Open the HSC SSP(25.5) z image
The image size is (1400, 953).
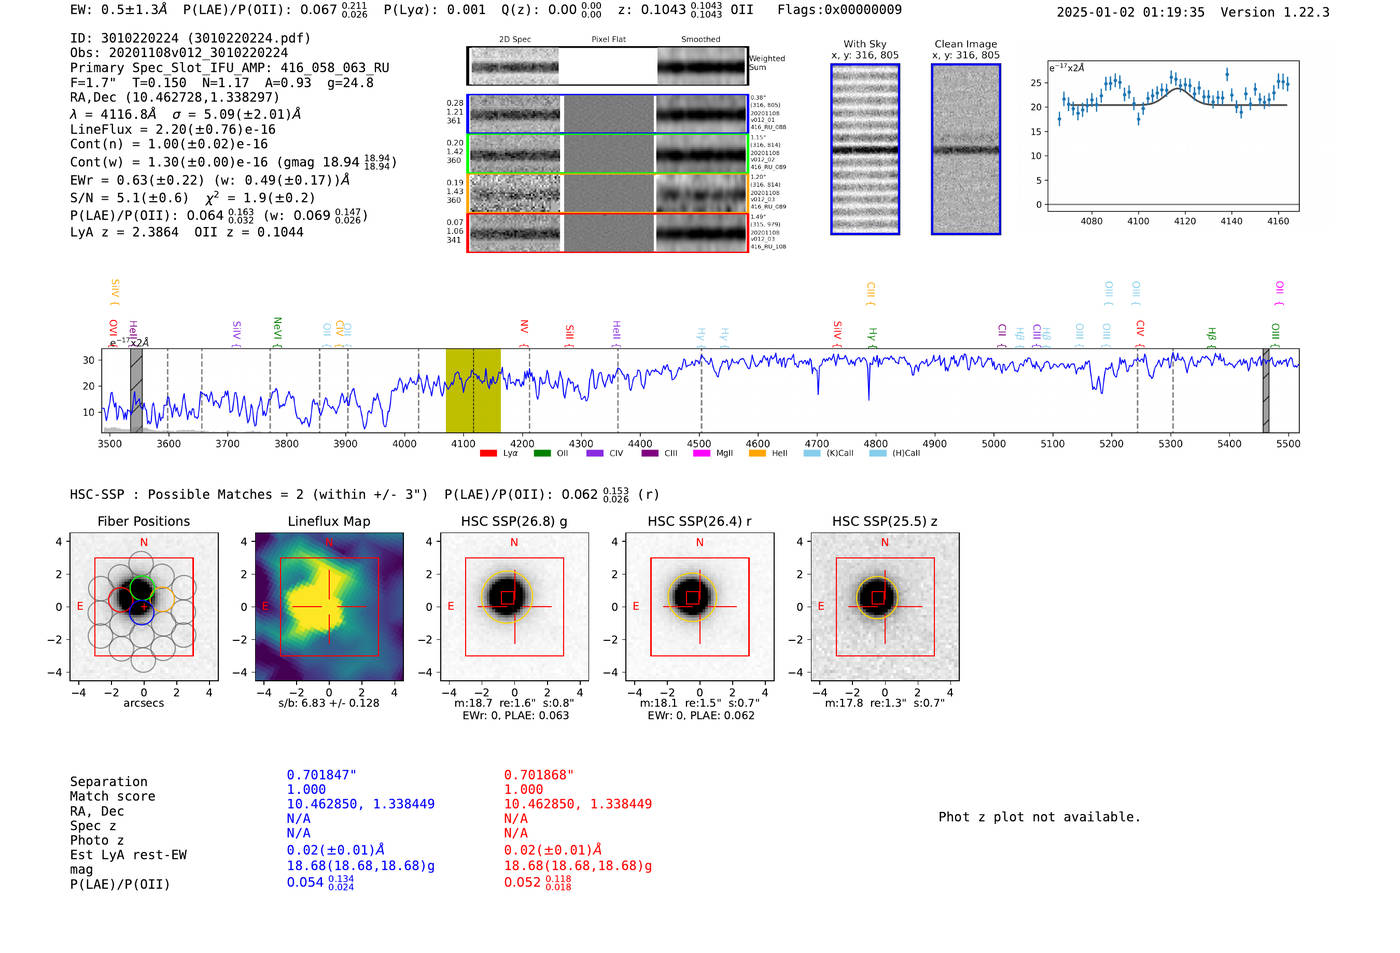click(884, 606)
